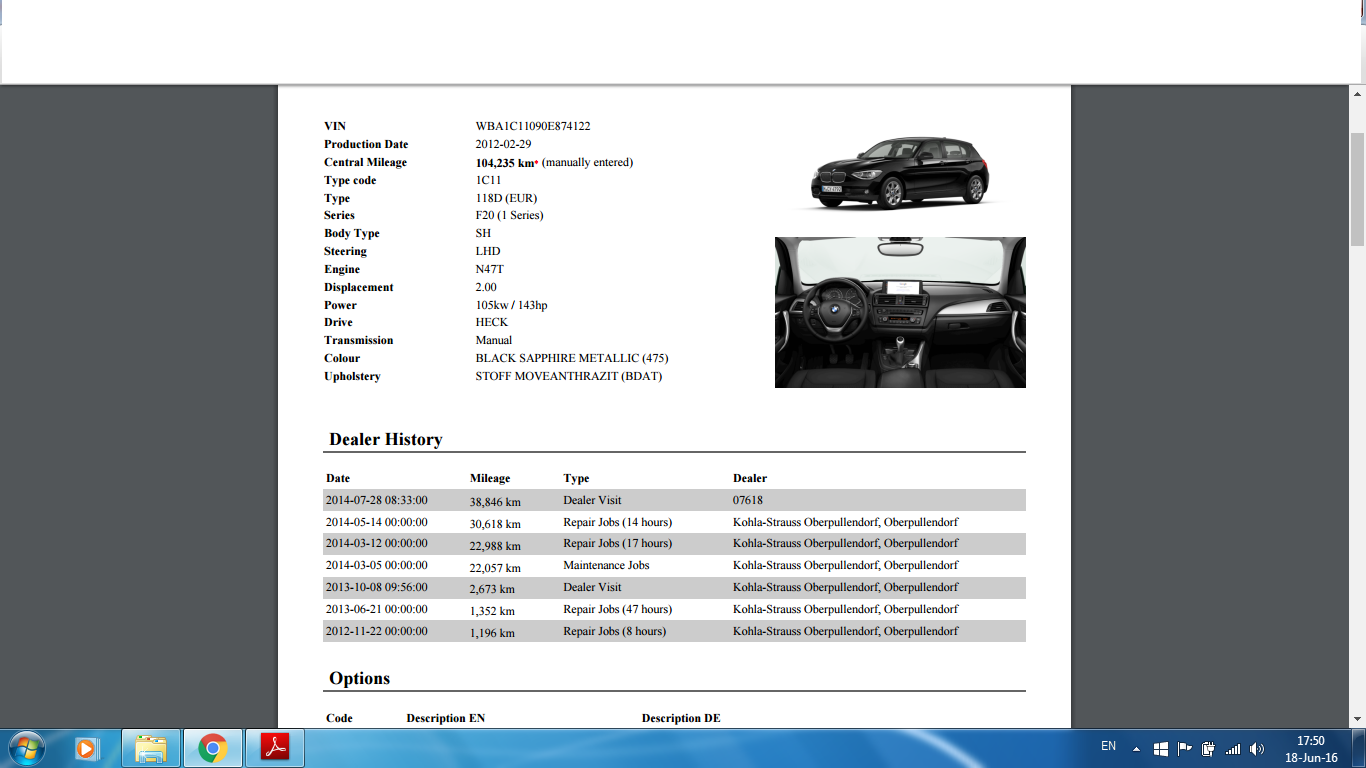Open Windows Explorer folder icon in taskbar
The image size is (1366, 768).
151,748
